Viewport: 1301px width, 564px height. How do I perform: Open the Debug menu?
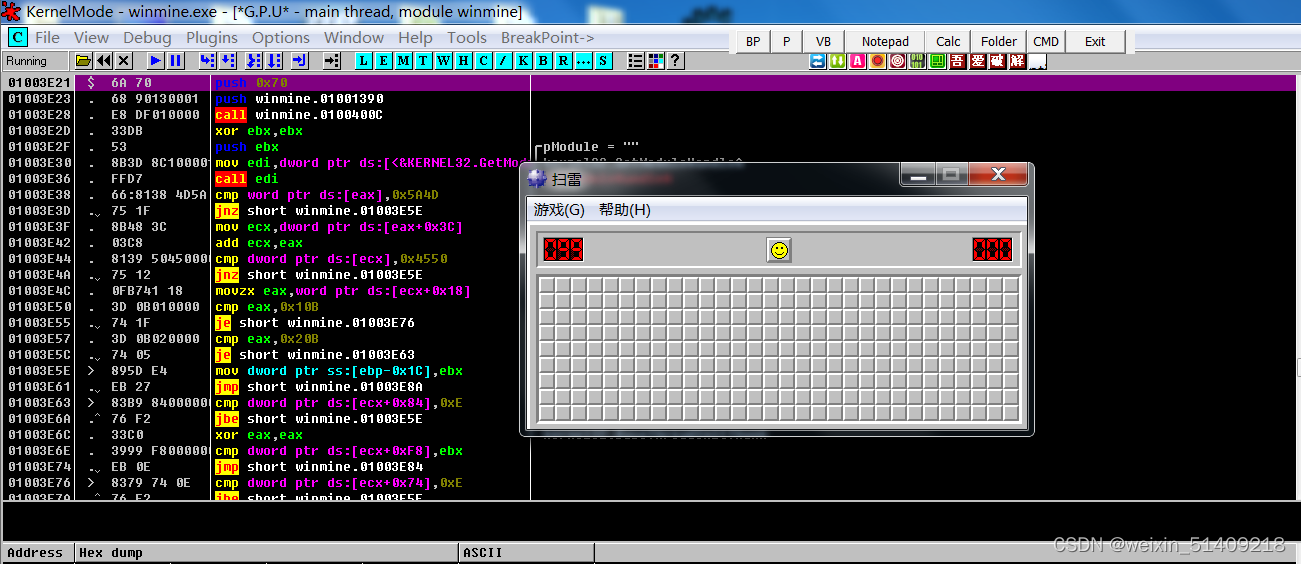[147, 38]
